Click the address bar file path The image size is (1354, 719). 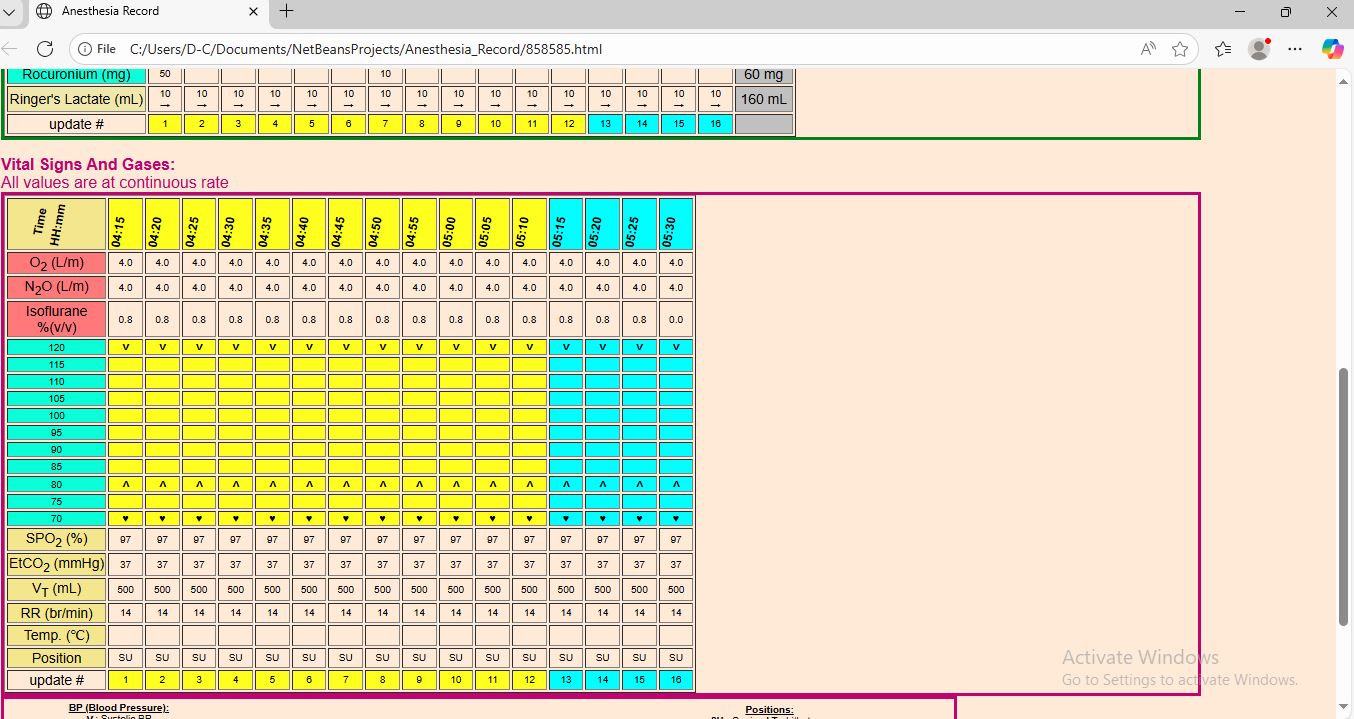coord(366,49)
